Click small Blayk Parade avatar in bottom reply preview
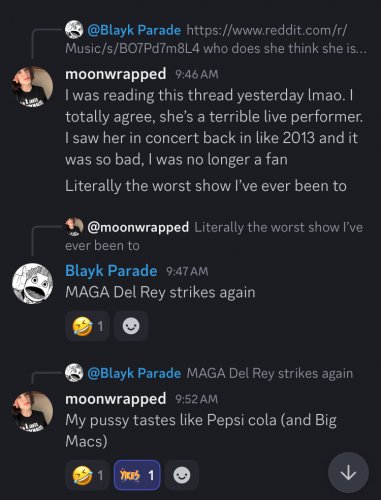The image size is (381, 500). click(x=74, y=372)
